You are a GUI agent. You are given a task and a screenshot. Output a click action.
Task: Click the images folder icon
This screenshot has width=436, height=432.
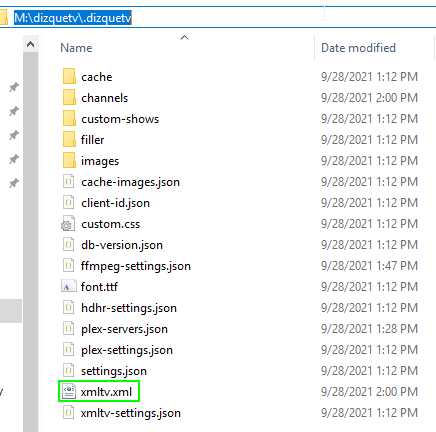(69, 160)
